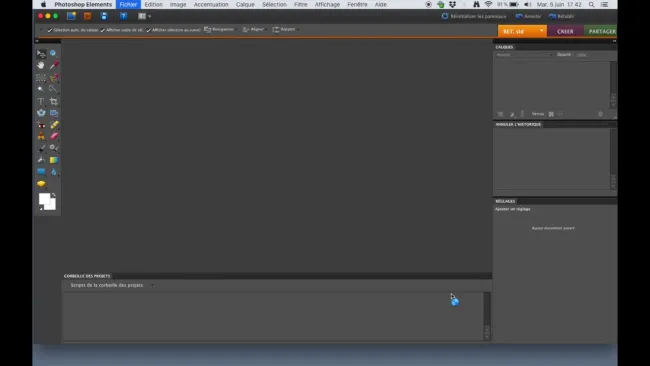Select the Type (T) tool
This screenshot has width=650, height=366.
pyautogui.click(x=41, y=101)
